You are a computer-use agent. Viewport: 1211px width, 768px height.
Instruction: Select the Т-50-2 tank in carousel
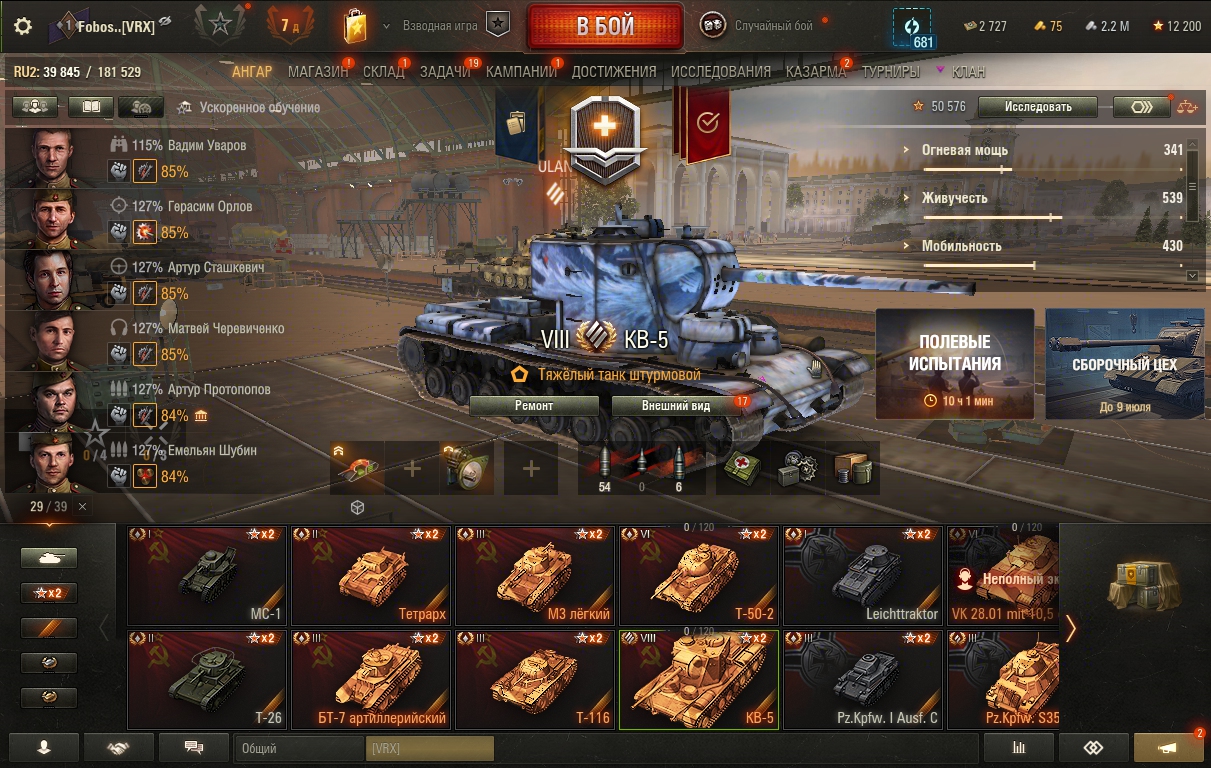[x=699, y=575]
